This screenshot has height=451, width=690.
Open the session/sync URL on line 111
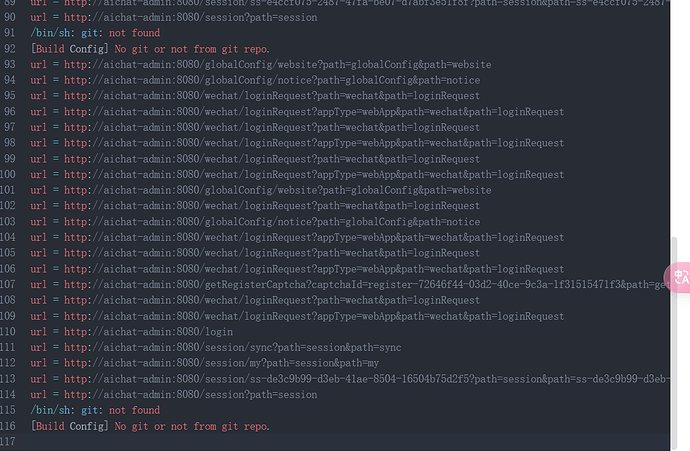point(233,348)
